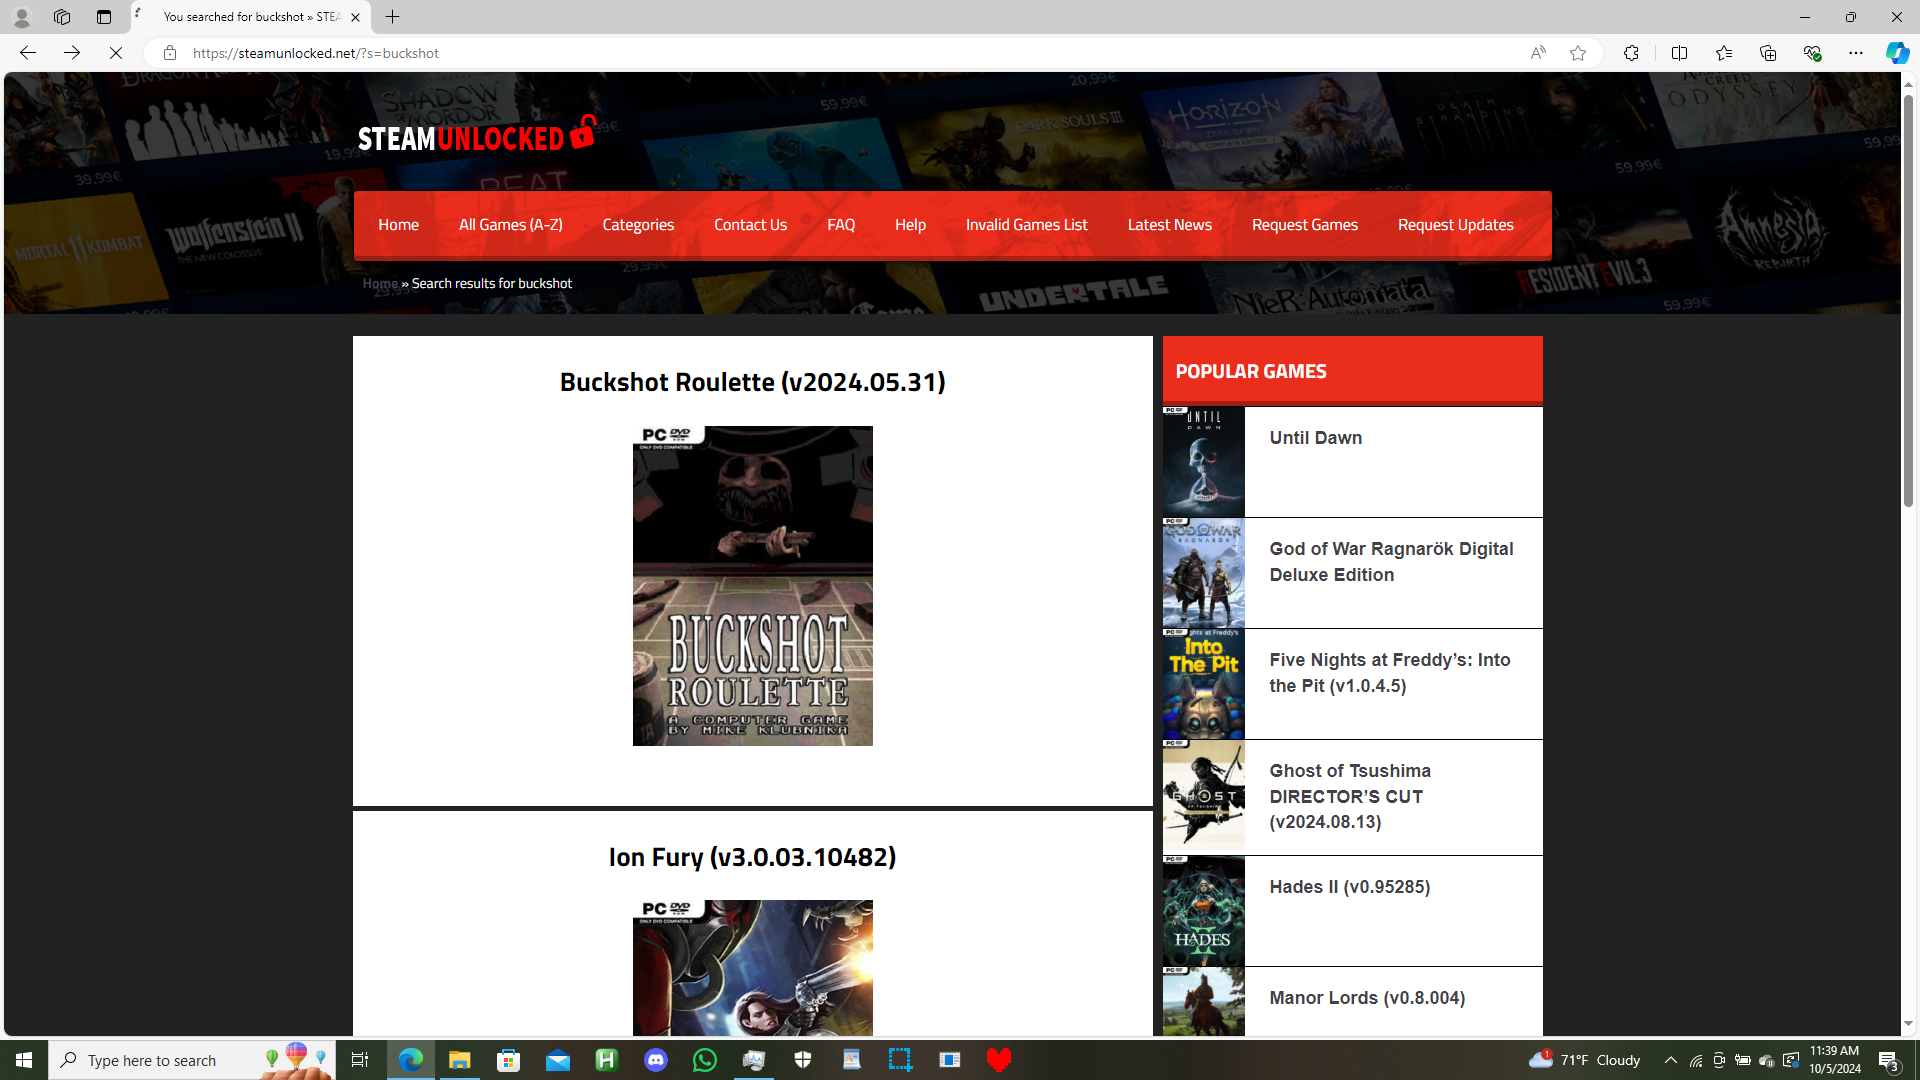
Task: Click the Buckshot Roulette cover image
Action: (752, 586)
